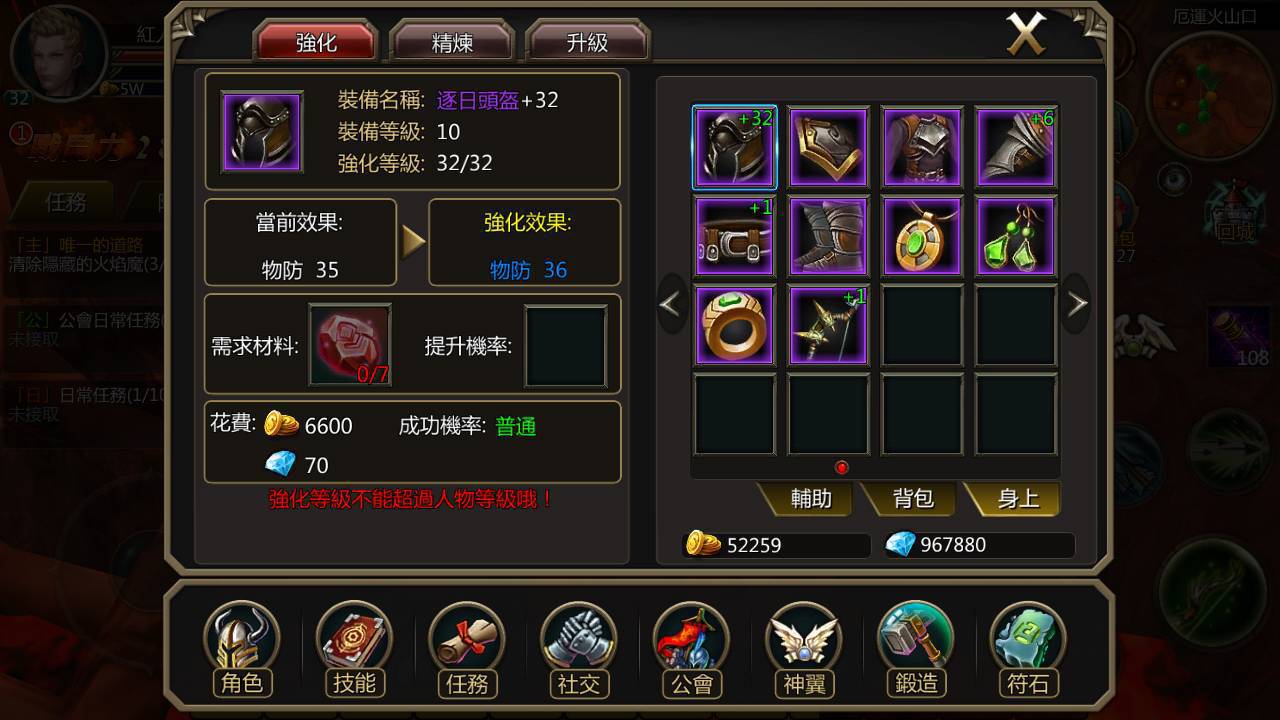Screen dimensions: 1280x720
Task: Open the 神翼 wings icon
Action: 804,650
